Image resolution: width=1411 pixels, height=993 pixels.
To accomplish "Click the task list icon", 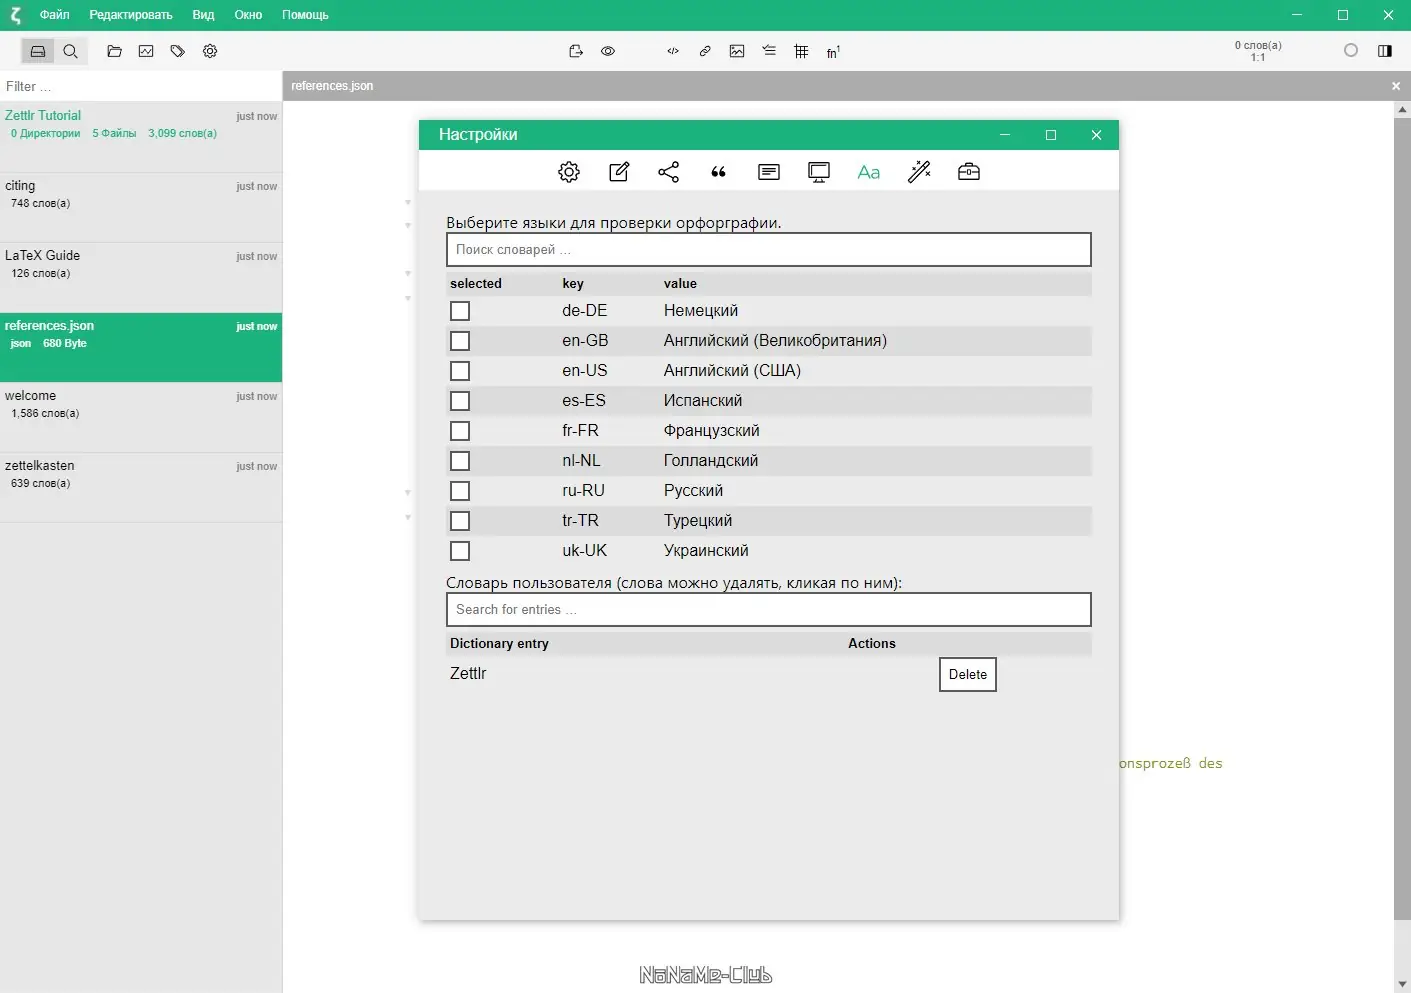I will (x=769, y=51).
